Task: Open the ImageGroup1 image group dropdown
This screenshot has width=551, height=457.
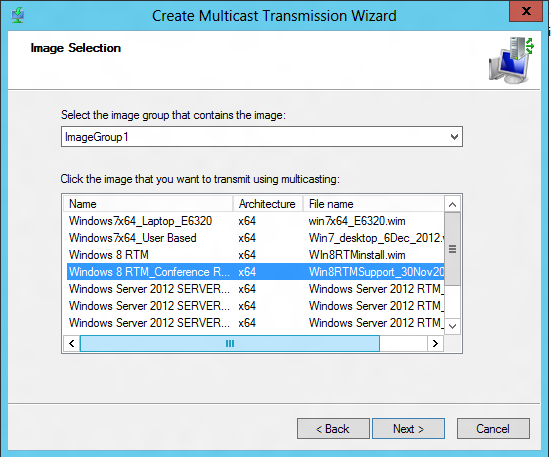Action: tap(262, 137)
